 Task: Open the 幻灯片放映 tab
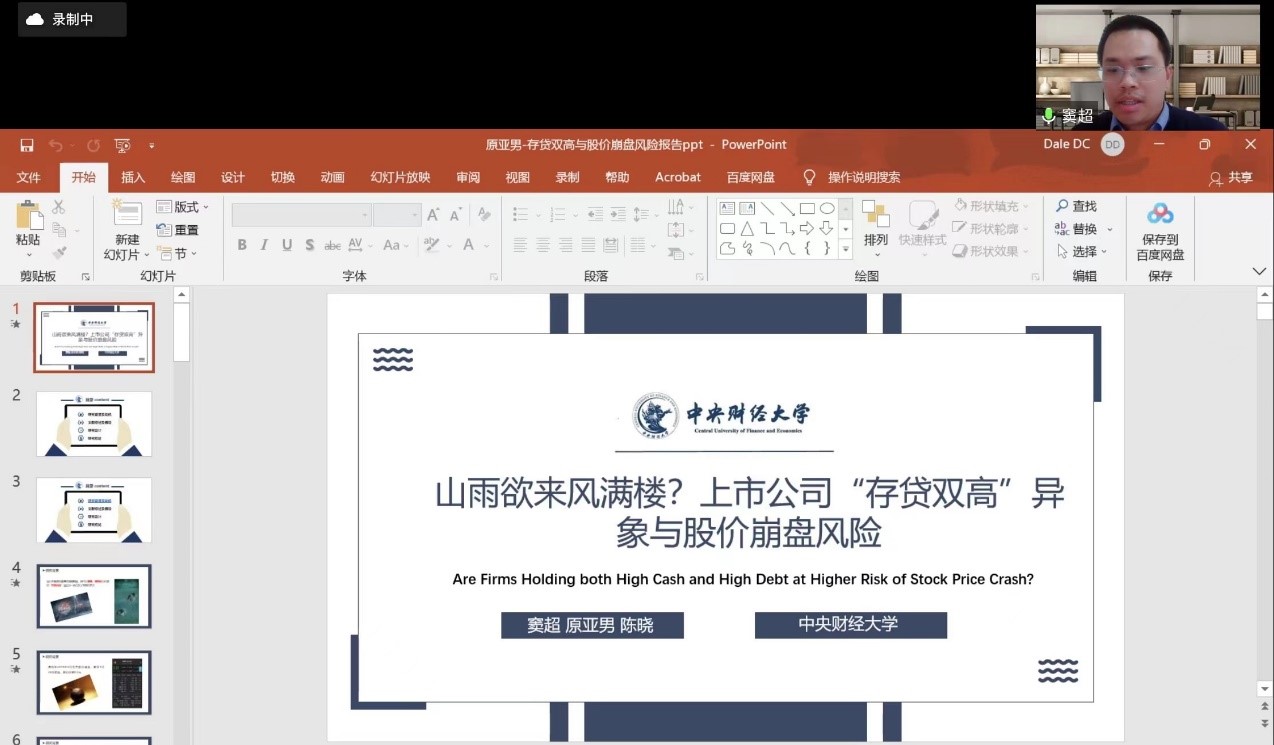[x=399, y=177]
